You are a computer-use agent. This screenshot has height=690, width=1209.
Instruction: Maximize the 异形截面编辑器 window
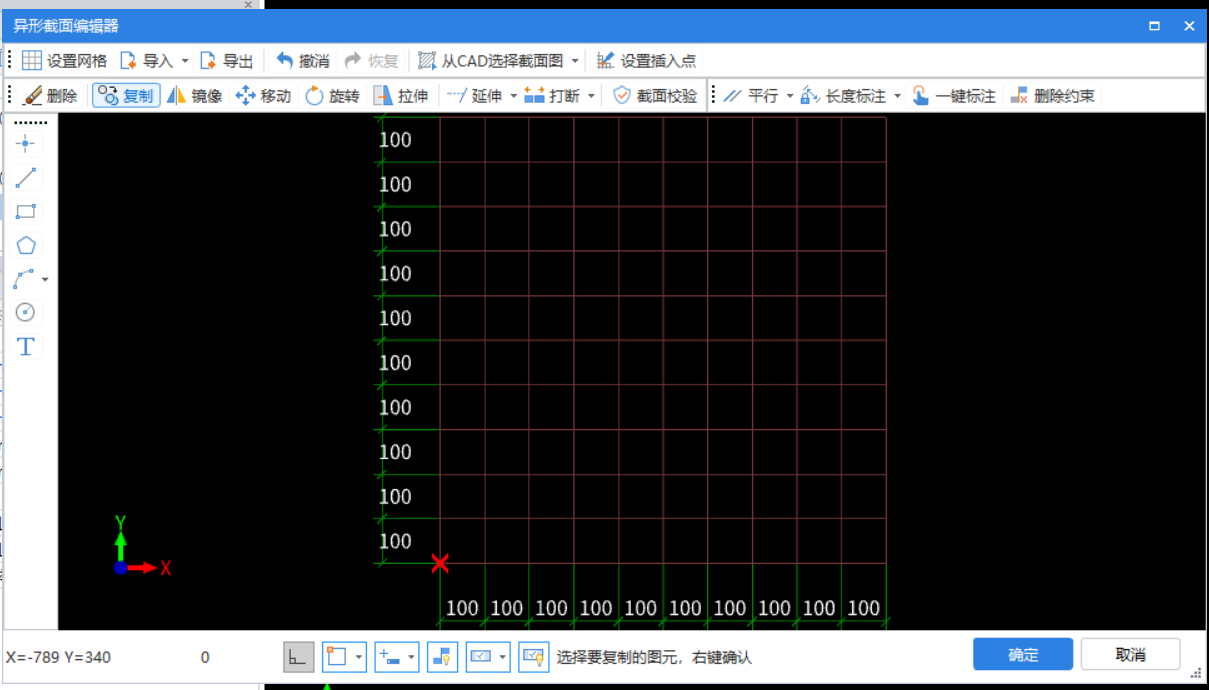click(x=1154, y=26)
